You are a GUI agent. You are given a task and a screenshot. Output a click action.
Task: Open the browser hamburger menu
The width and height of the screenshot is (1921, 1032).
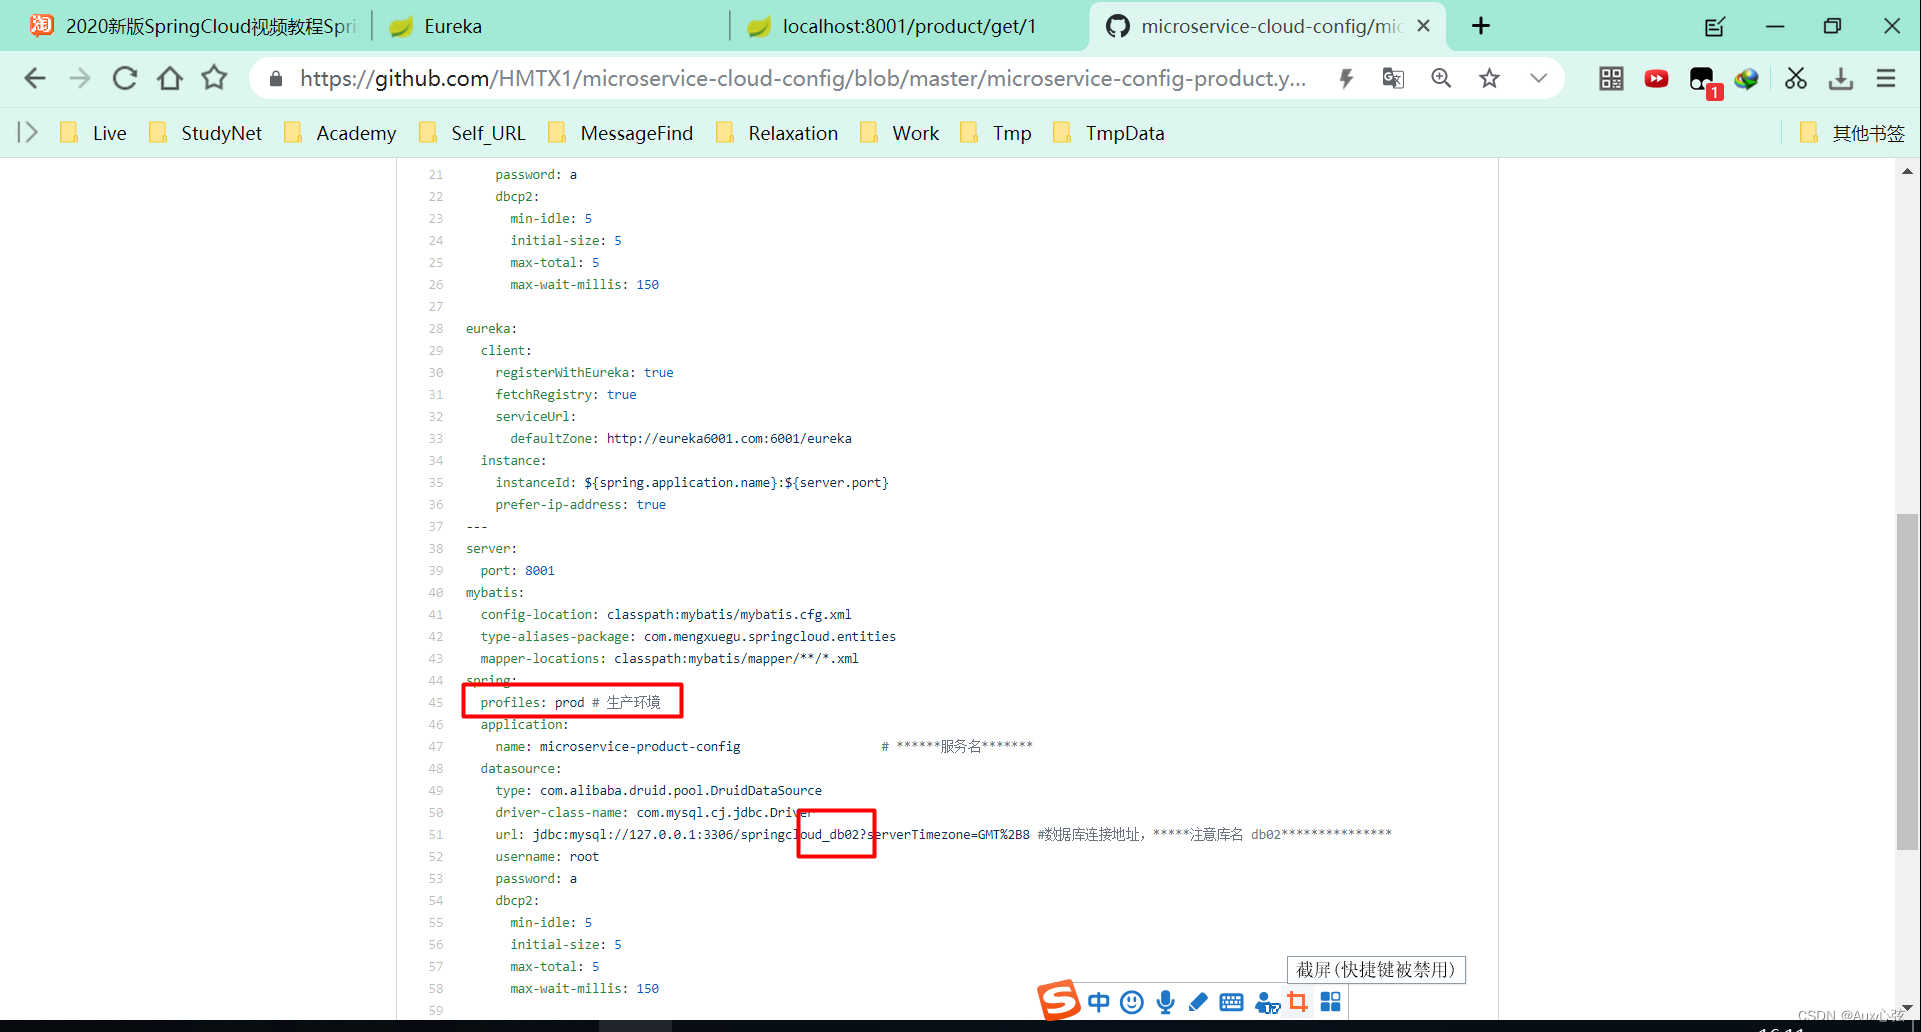1886,78
